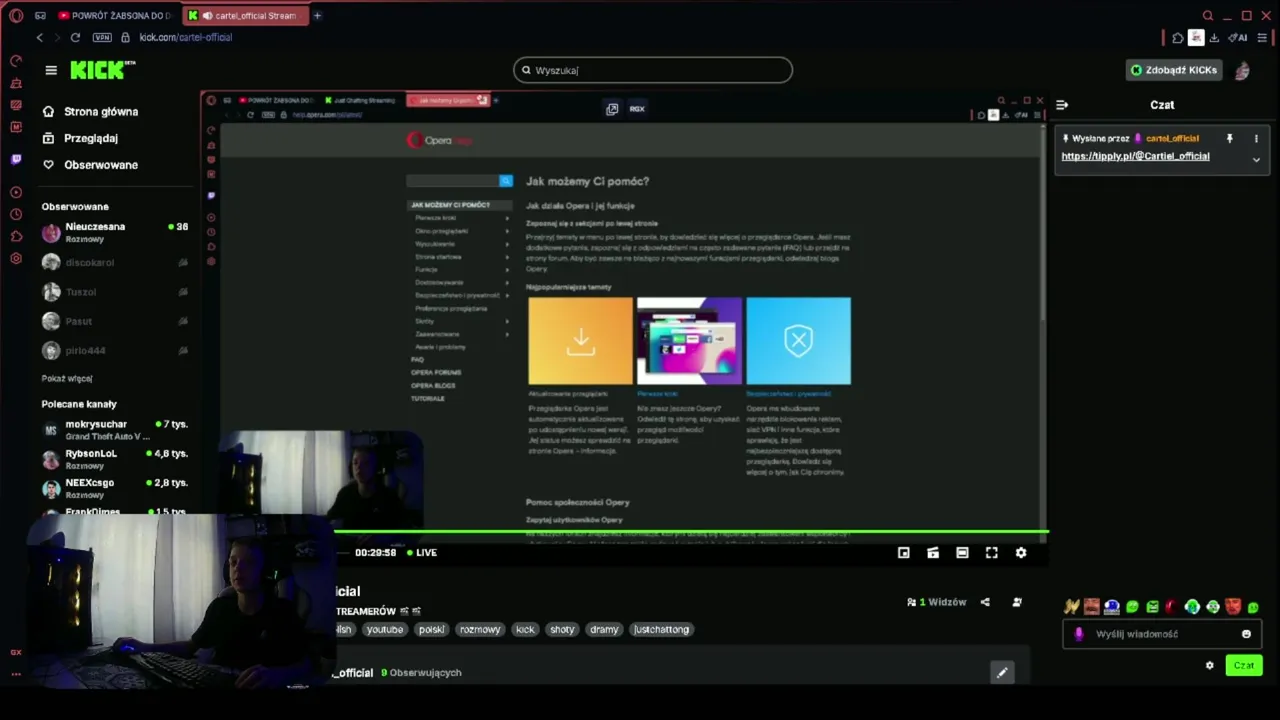Image resolution: width=1280 pixels, height=720 pixels.
Task: Open Nieuczesana followed channel
Action: click(115, 232)
